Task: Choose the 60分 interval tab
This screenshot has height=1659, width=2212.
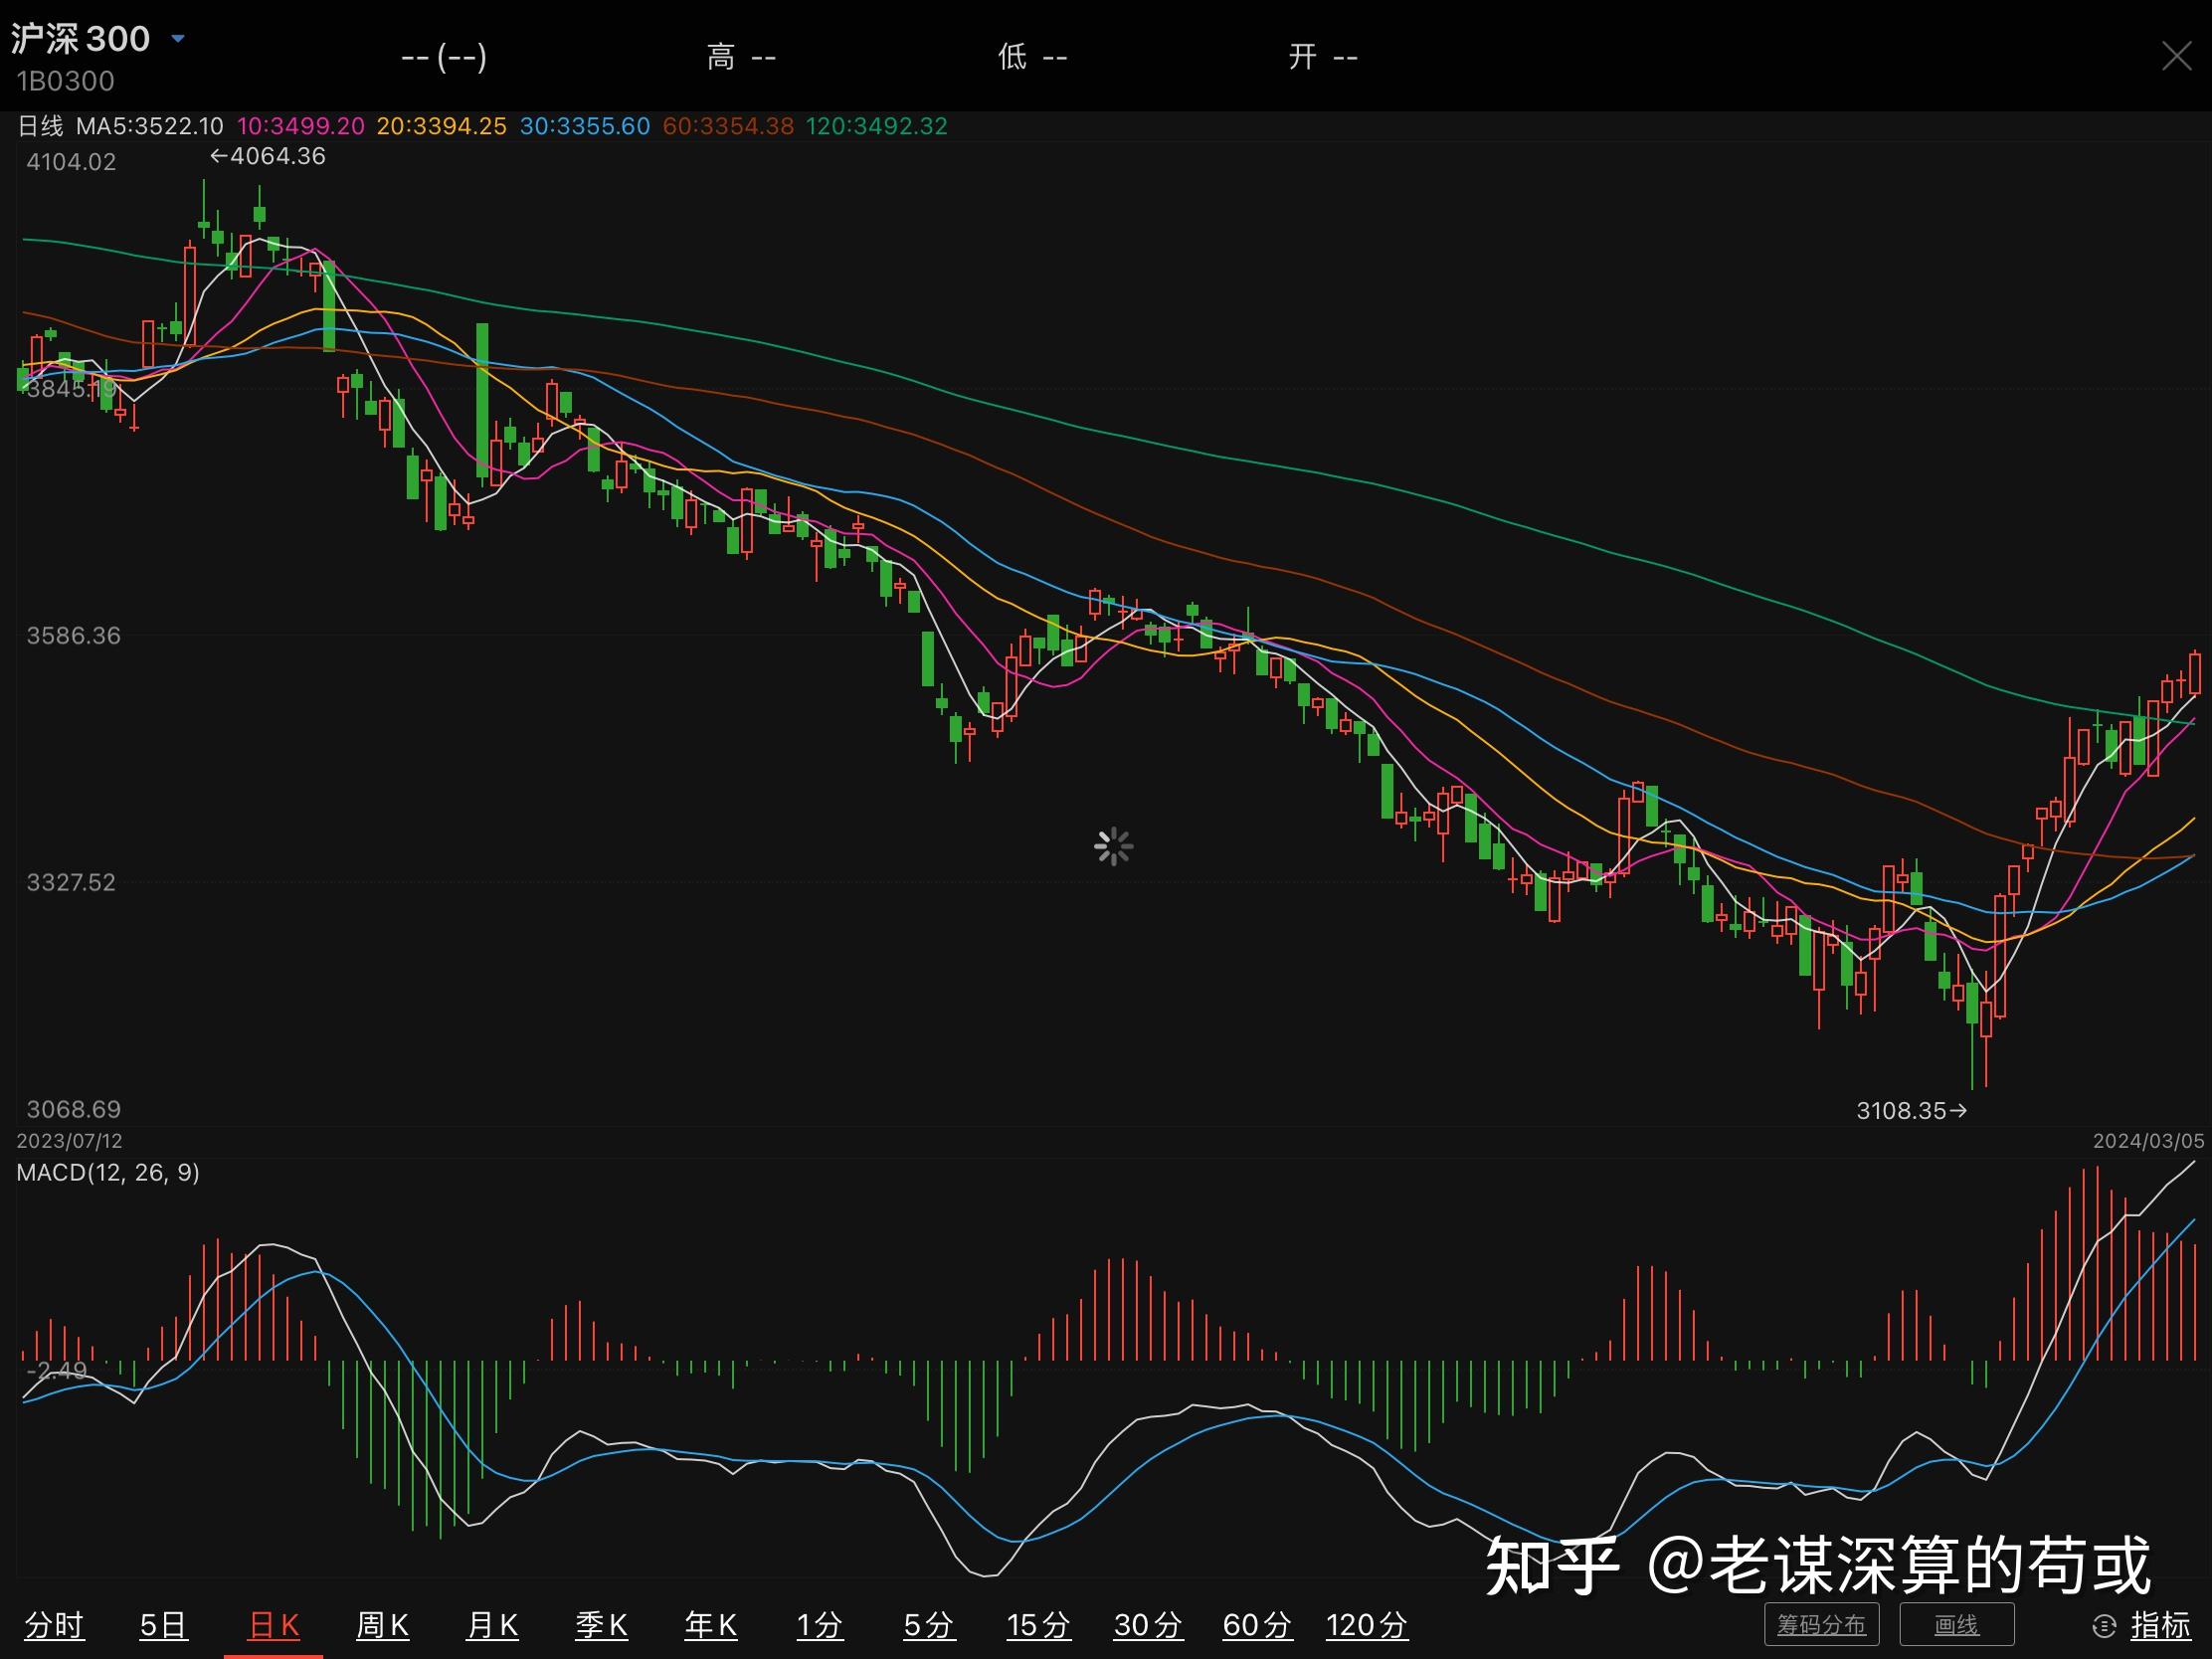Action: [x=1257, y=1626]
